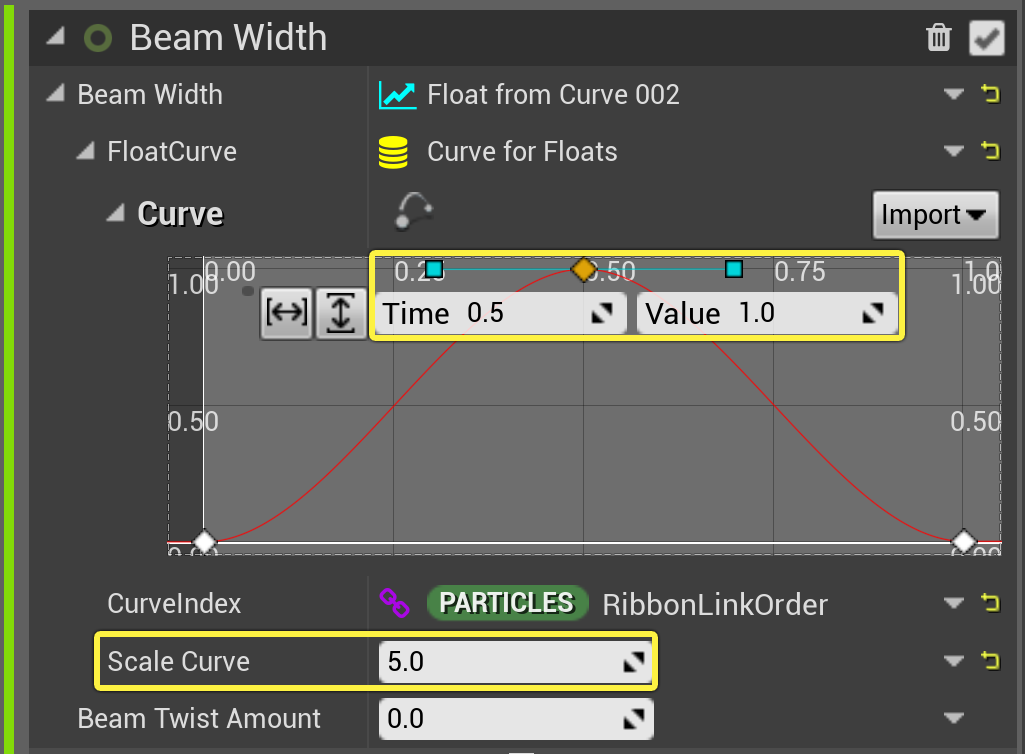
Task: Click the Time 0.5 input field
Action: pyautogui.click(x=500, y=313)
